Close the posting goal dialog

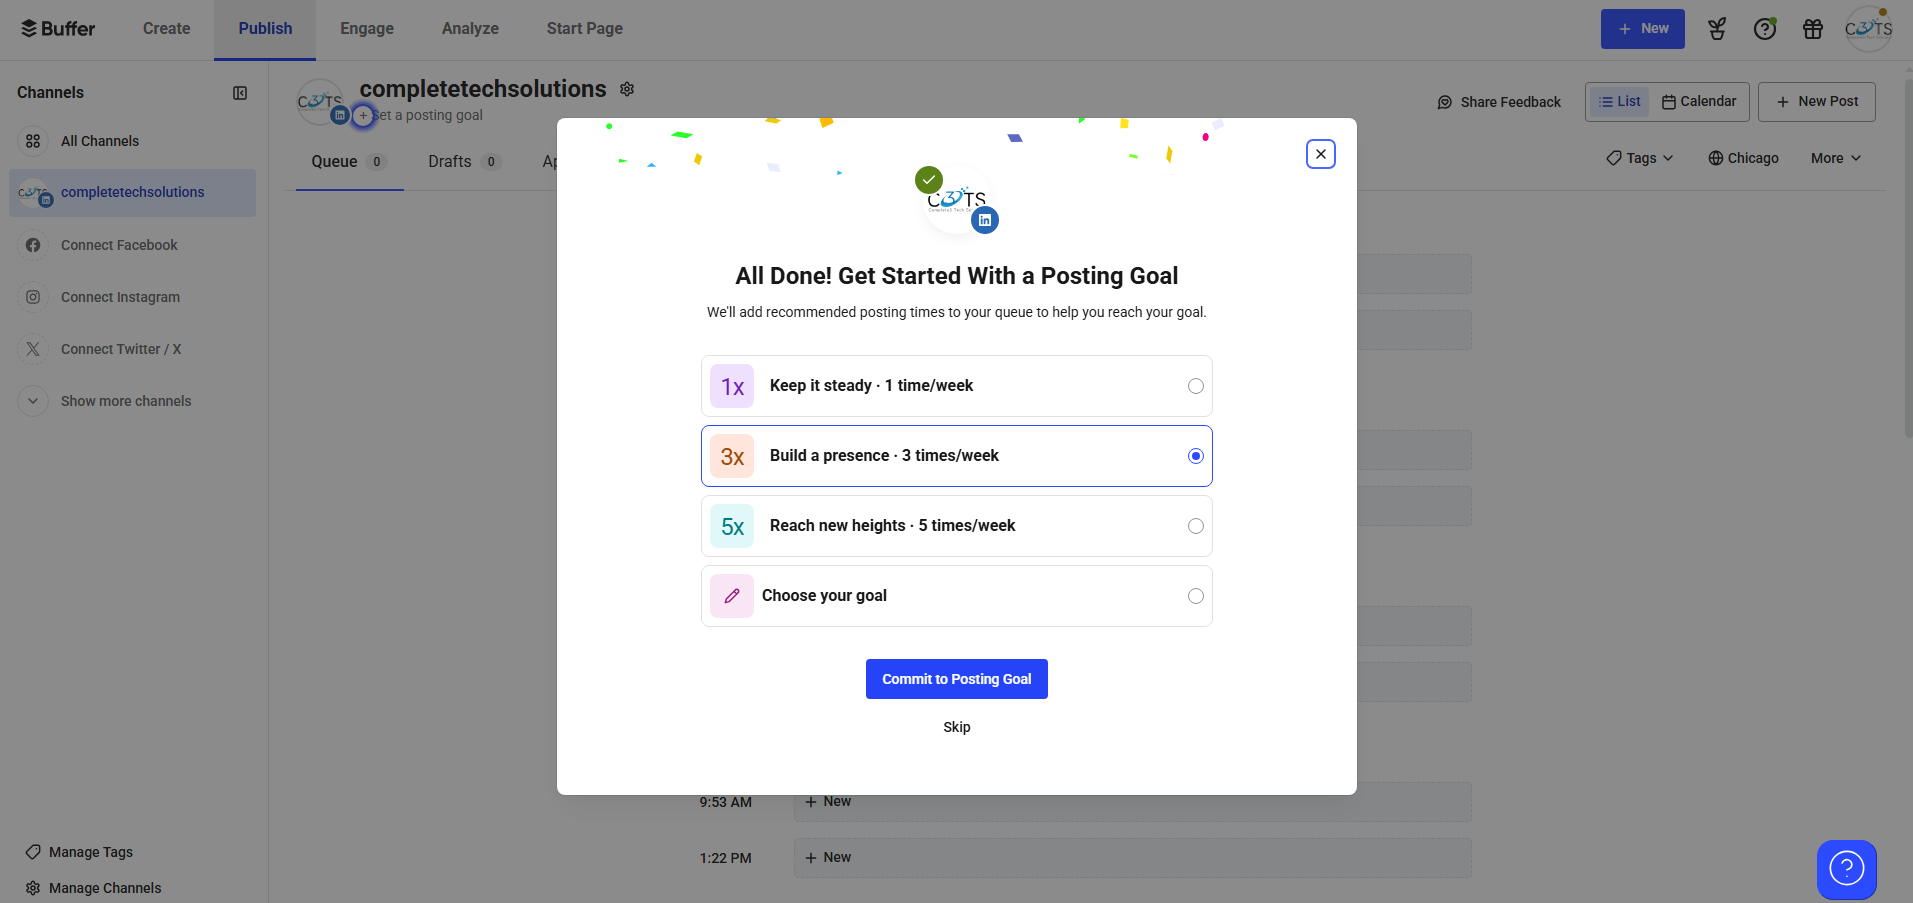[x=1320, y=154]
